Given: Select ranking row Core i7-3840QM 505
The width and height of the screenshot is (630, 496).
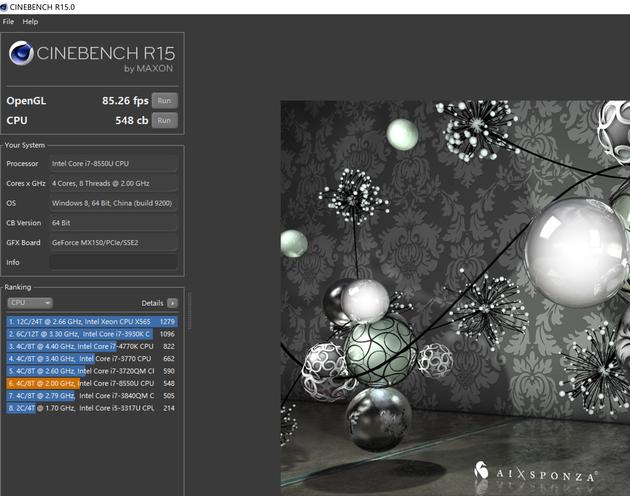Looking at the screenshot, I should (92, 396).
